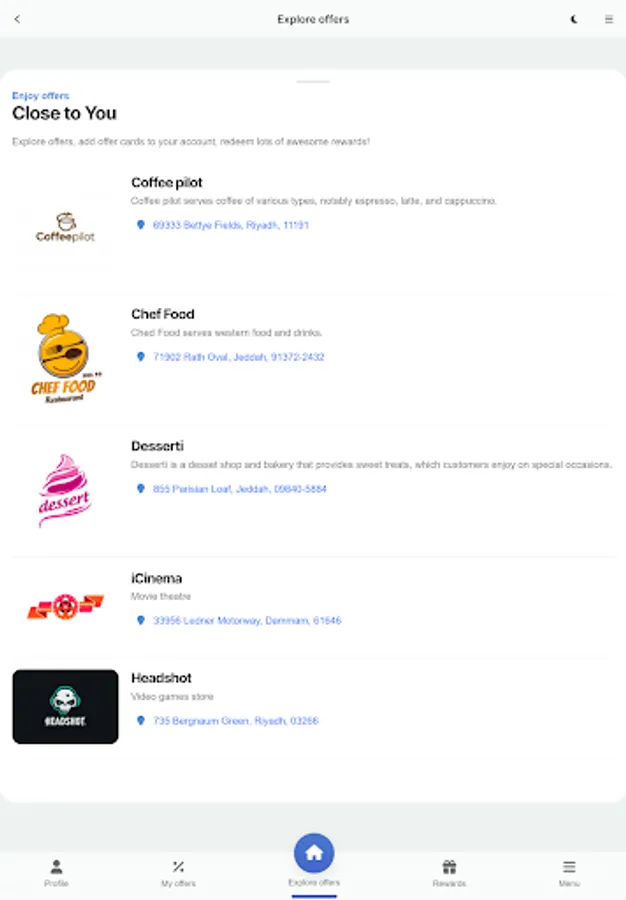The width and height of the screenshot is (626, 900).
Task: Open the Menu tab in the bottom bar
Action: 569,873
